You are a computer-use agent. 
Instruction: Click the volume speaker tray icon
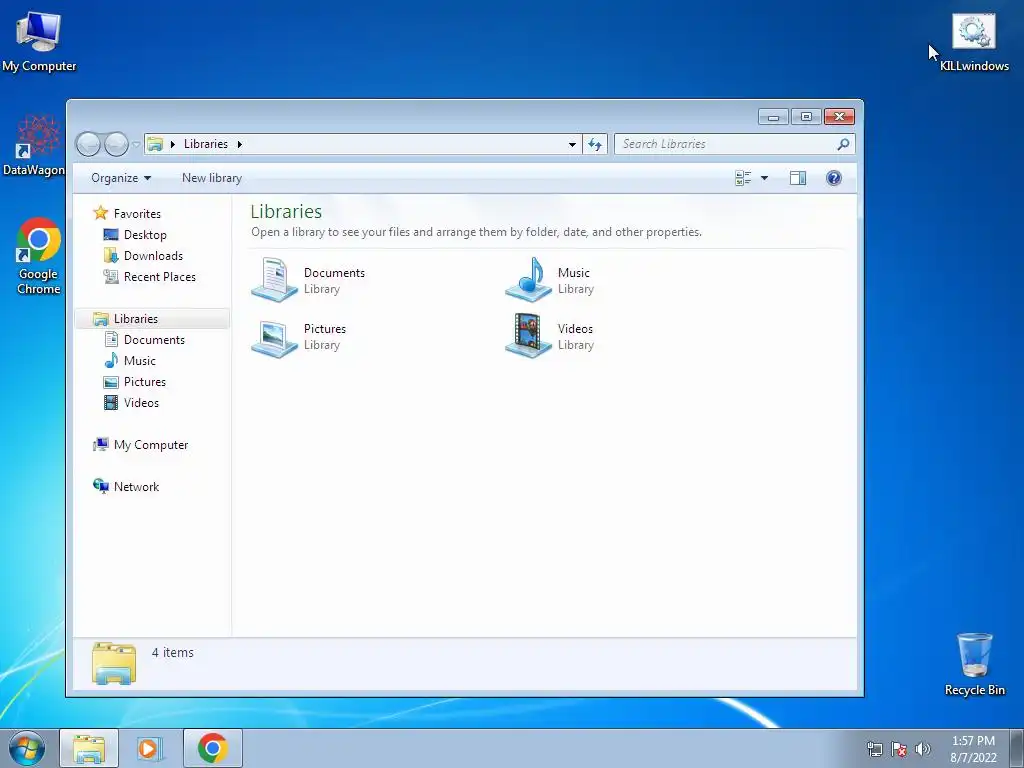pyautogui.click(x=922, y=749)
